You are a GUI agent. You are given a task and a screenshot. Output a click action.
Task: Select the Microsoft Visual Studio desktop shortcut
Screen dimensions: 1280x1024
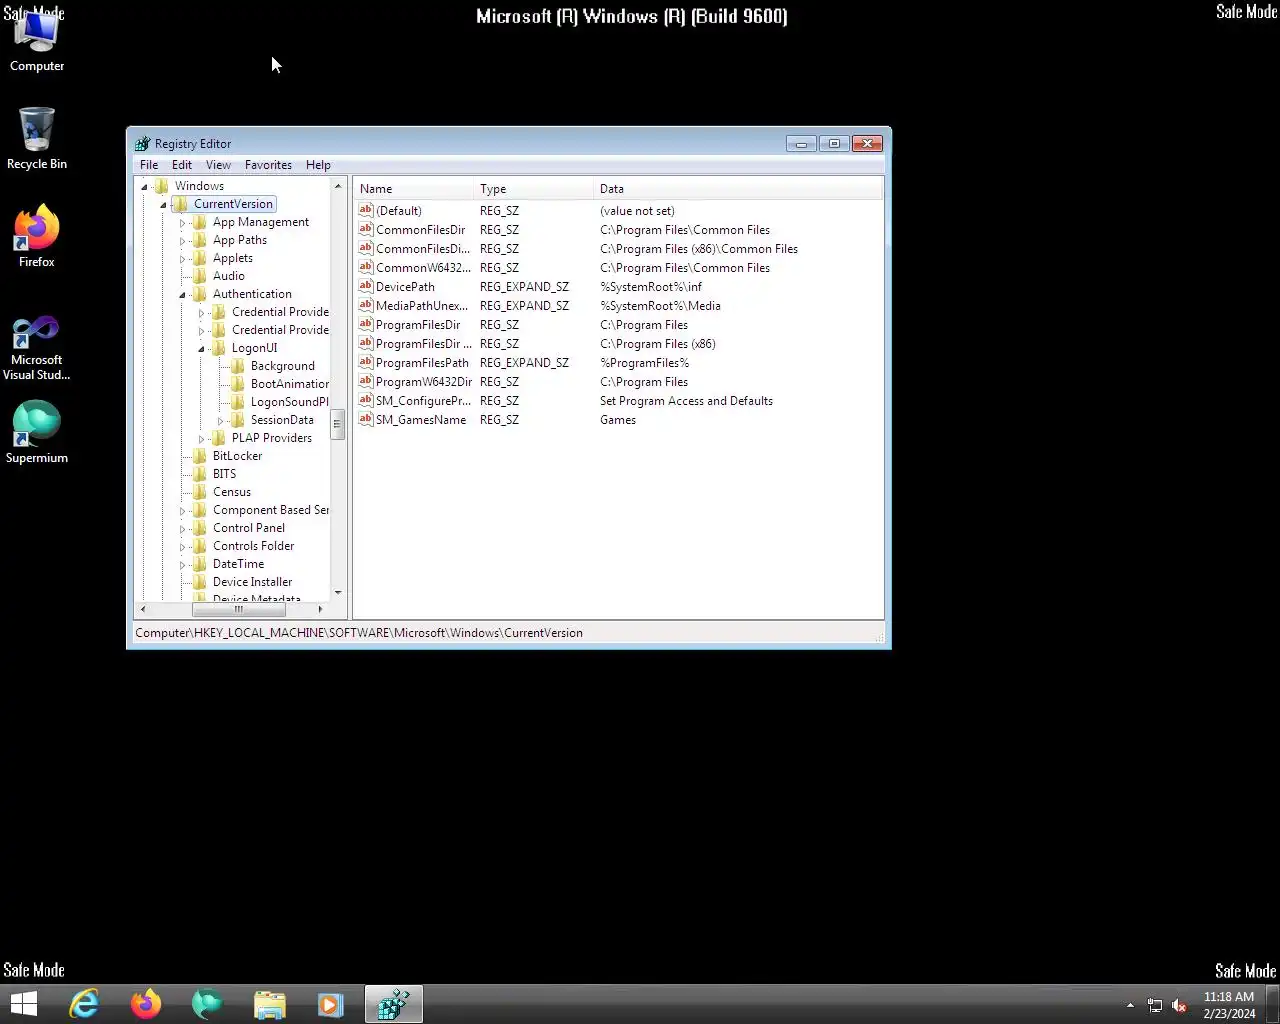pos(37,348)
